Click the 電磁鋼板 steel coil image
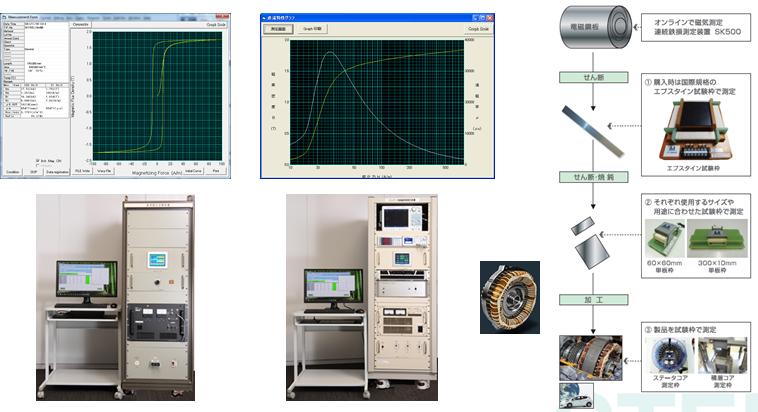The image size is (758, 412). coord(596,27)
